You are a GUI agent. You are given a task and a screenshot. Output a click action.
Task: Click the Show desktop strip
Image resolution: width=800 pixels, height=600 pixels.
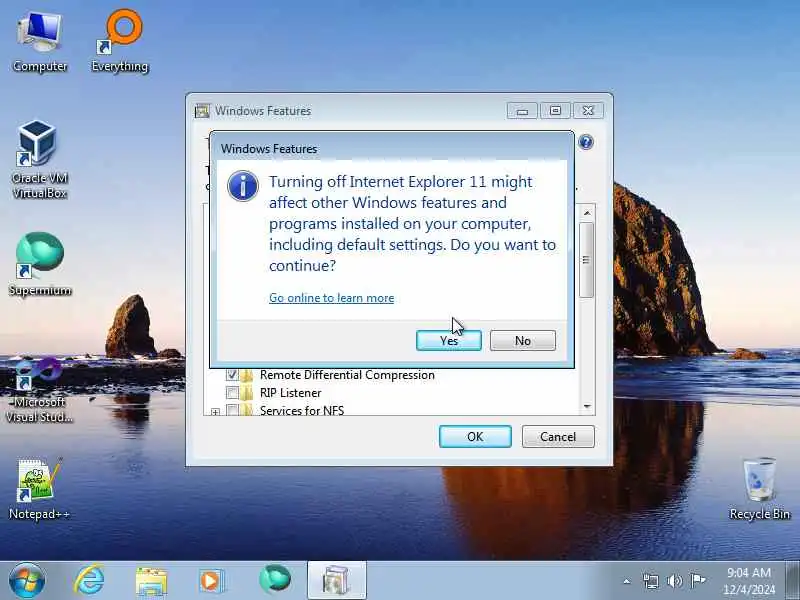pyautogui.click(x=793, y=581)
